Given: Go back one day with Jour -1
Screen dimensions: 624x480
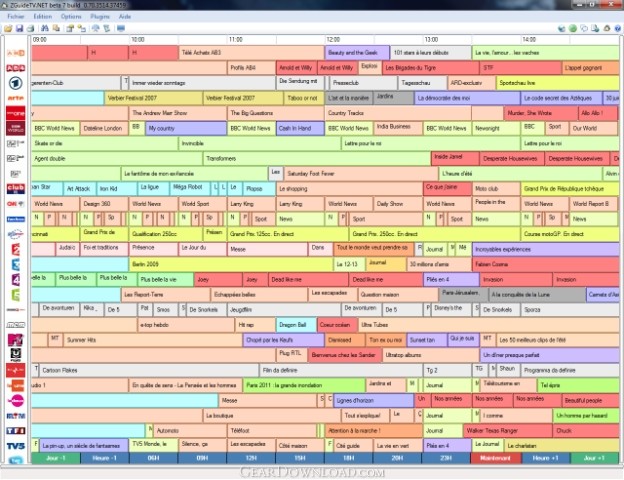Looking at the screenshot, I should click(56, 458).
